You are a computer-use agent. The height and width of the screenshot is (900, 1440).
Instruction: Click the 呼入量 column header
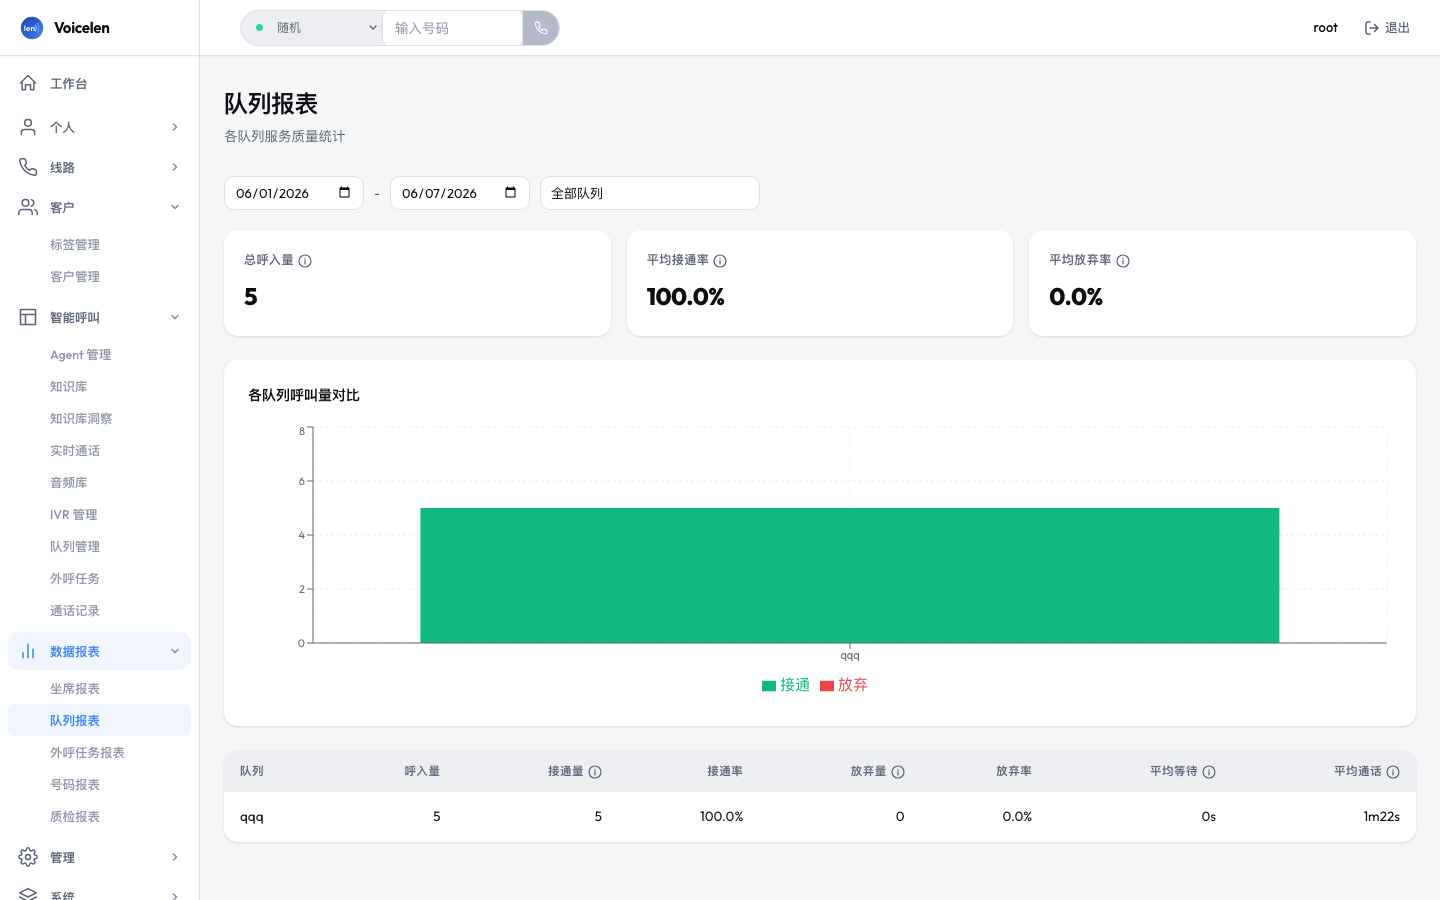422,772
